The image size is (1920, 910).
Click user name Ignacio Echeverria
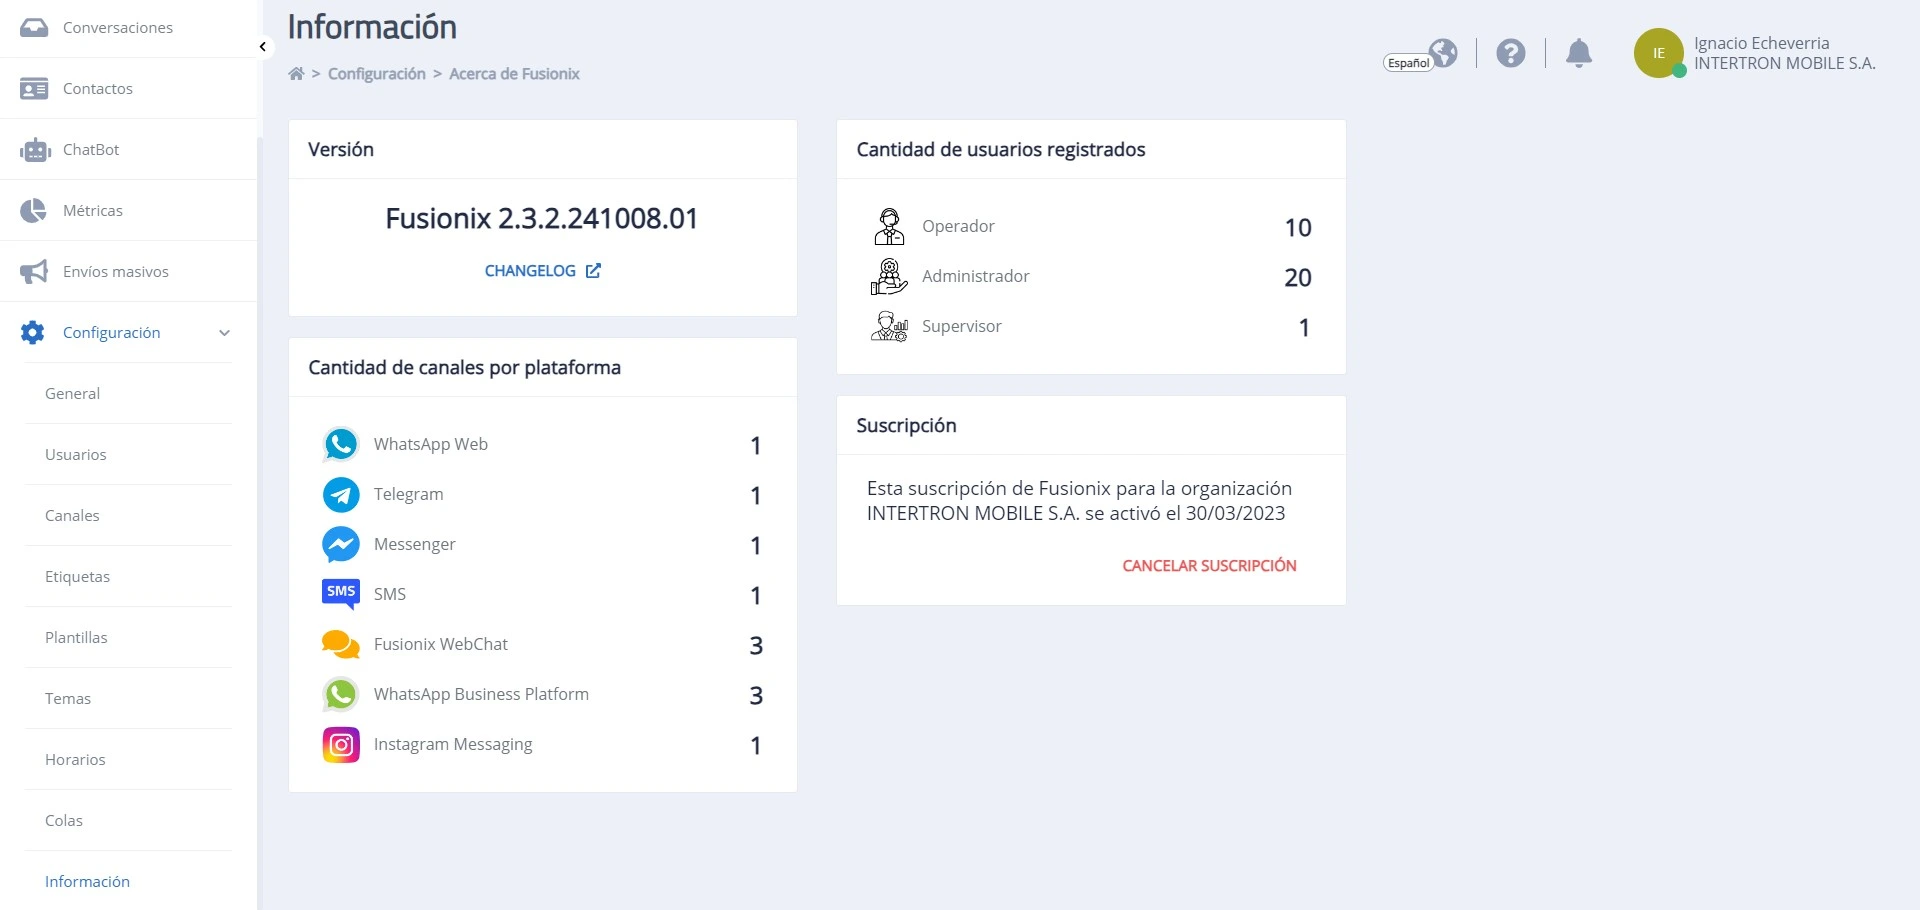click(x=1762, y=43)
